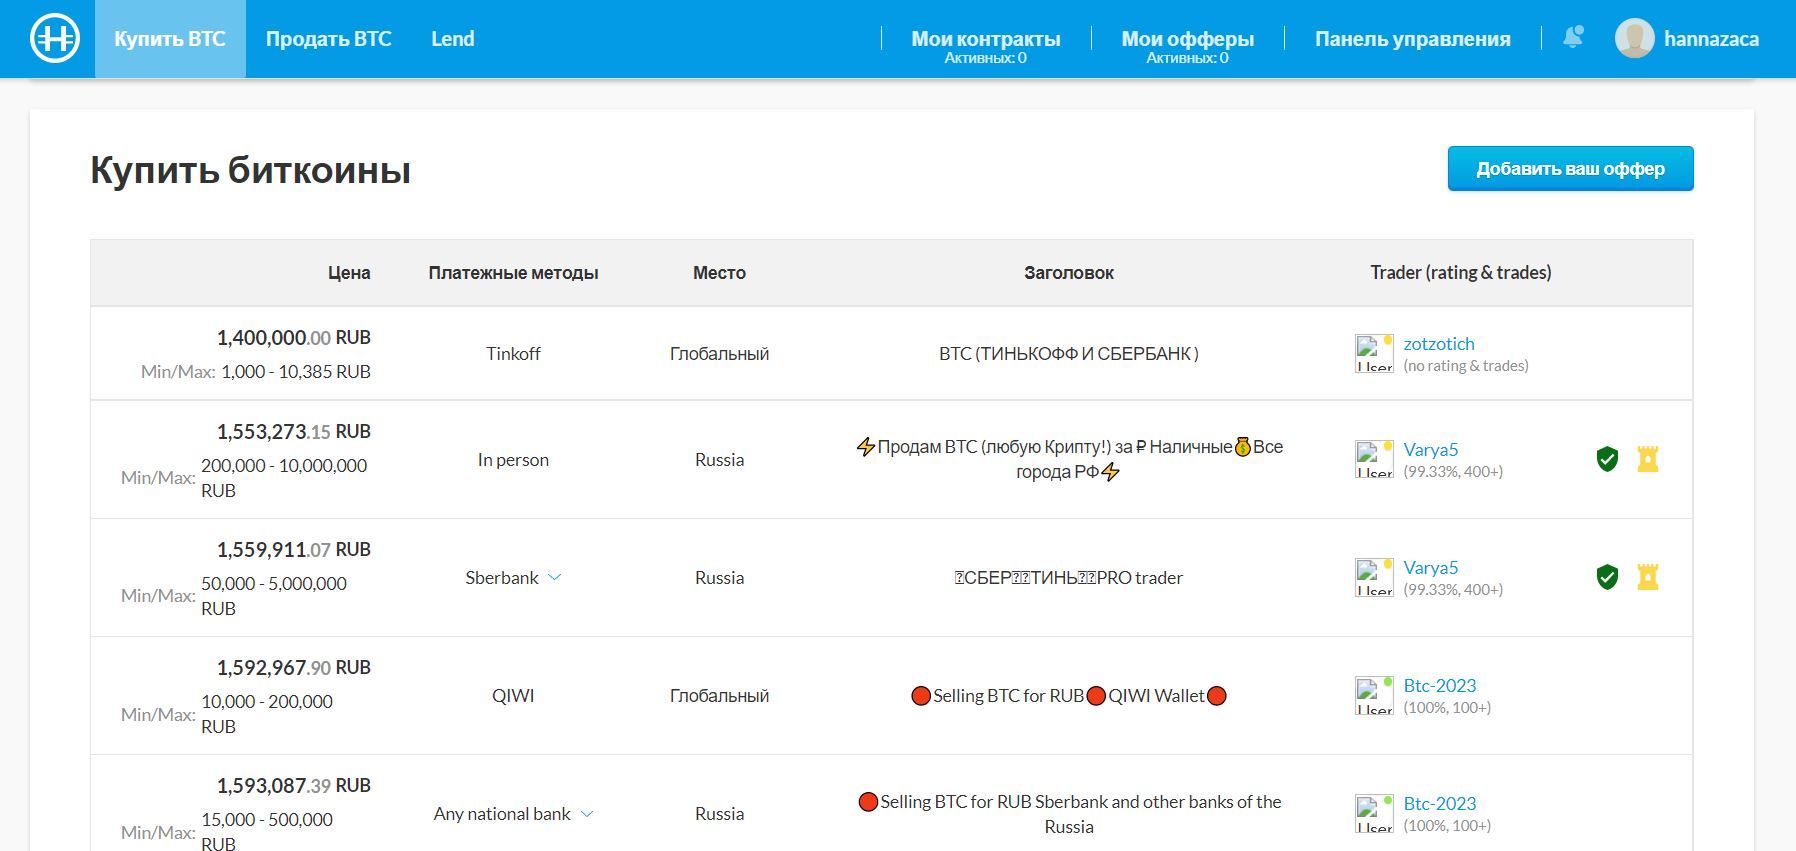The image size is (1796, 851).
Task: Open the Lend tab
Action: coord(452,39)
